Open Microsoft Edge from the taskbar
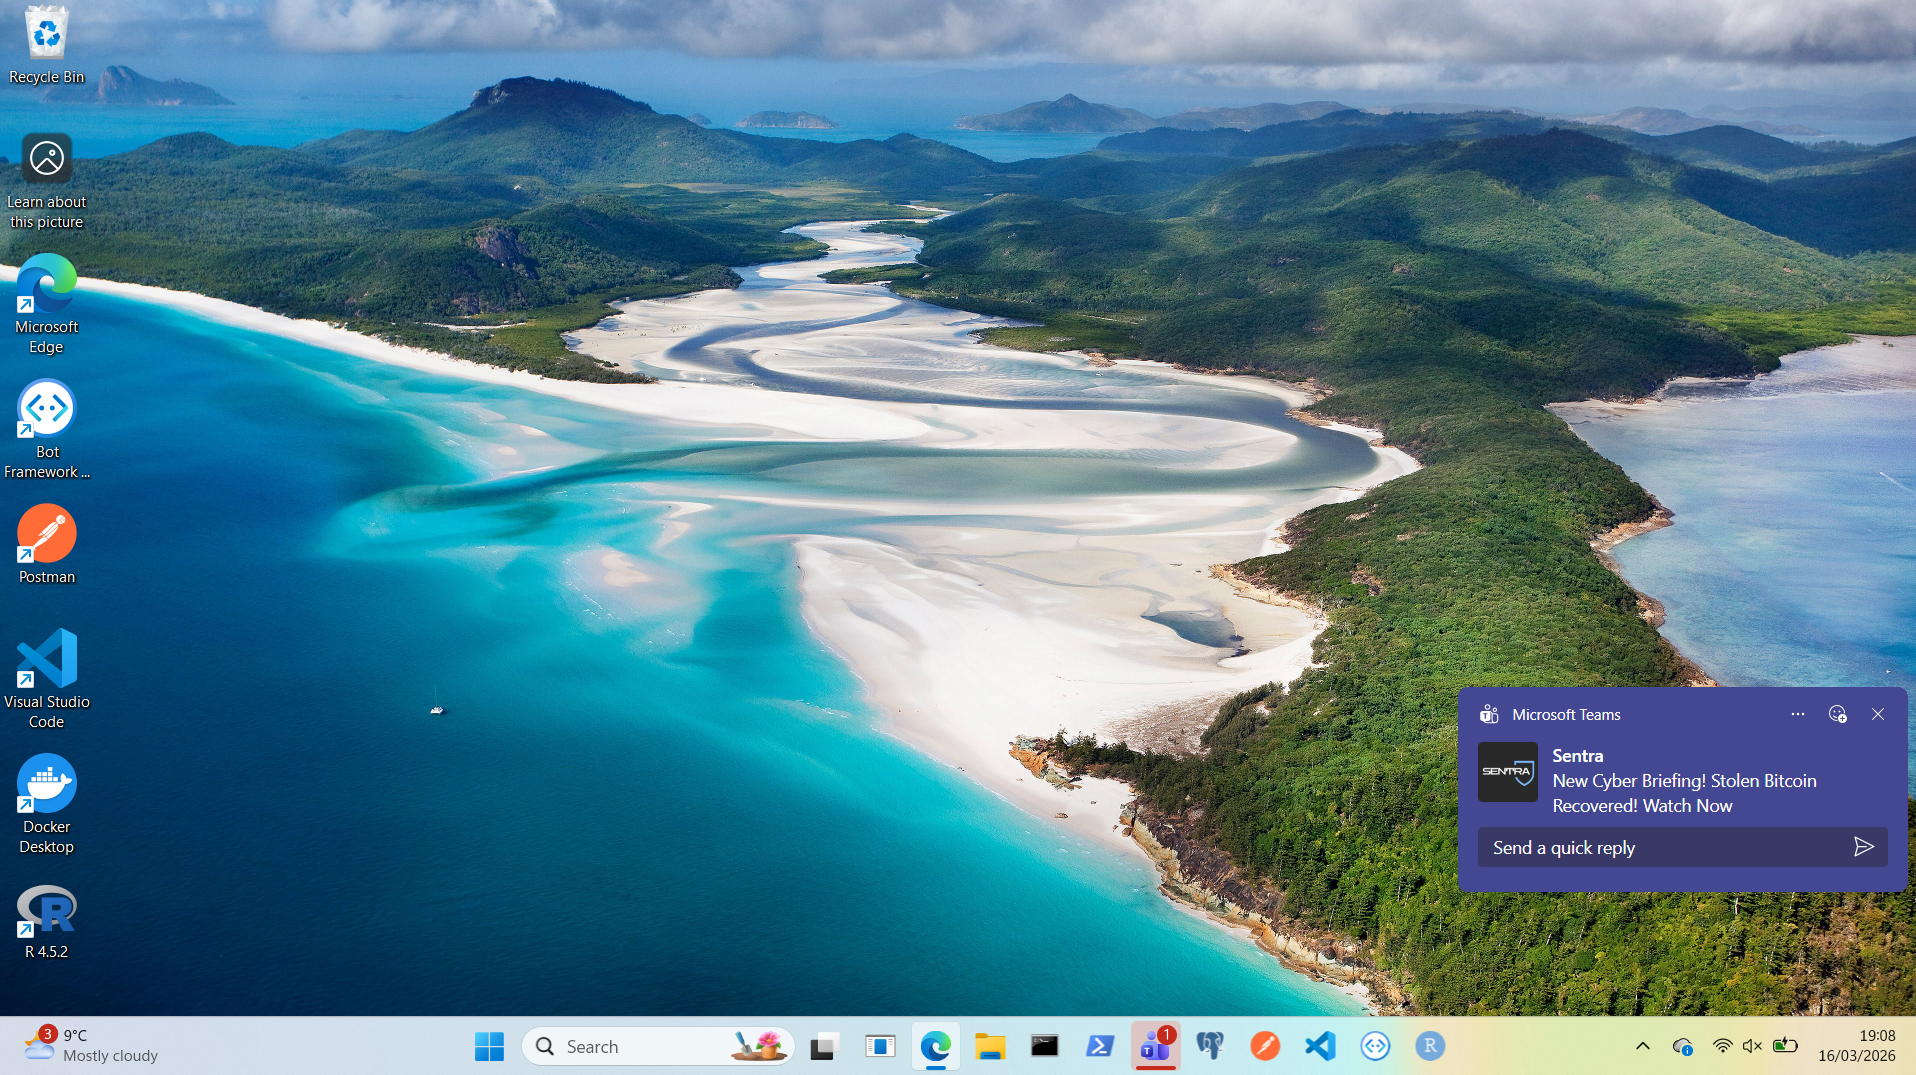 [935, 1046]
